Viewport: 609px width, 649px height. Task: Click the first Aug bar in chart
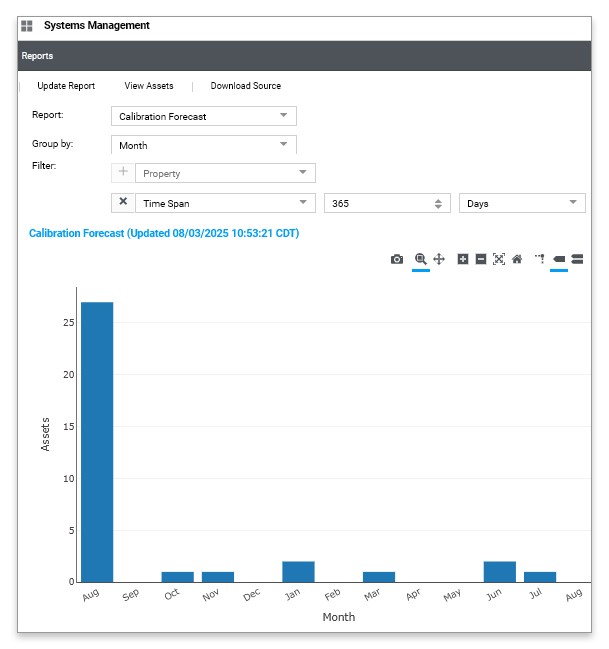click(x=97, y=442)
